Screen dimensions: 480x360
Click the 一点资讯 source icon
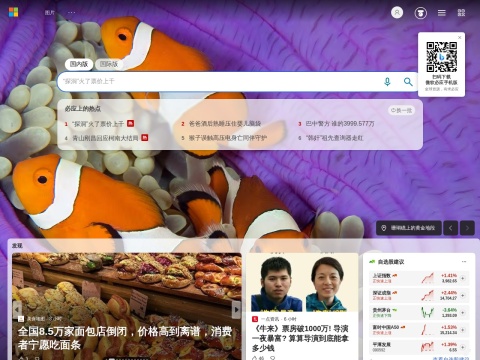pos(255,319)
